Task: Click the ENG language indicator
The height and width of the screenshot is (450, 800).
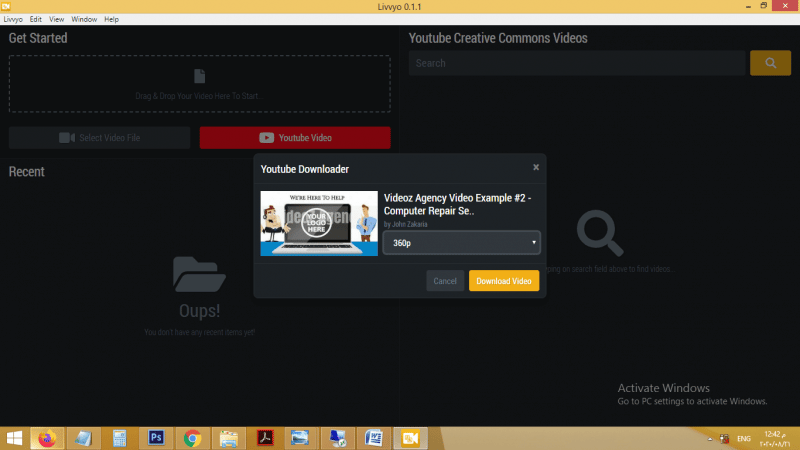Action: pos(744,439)
